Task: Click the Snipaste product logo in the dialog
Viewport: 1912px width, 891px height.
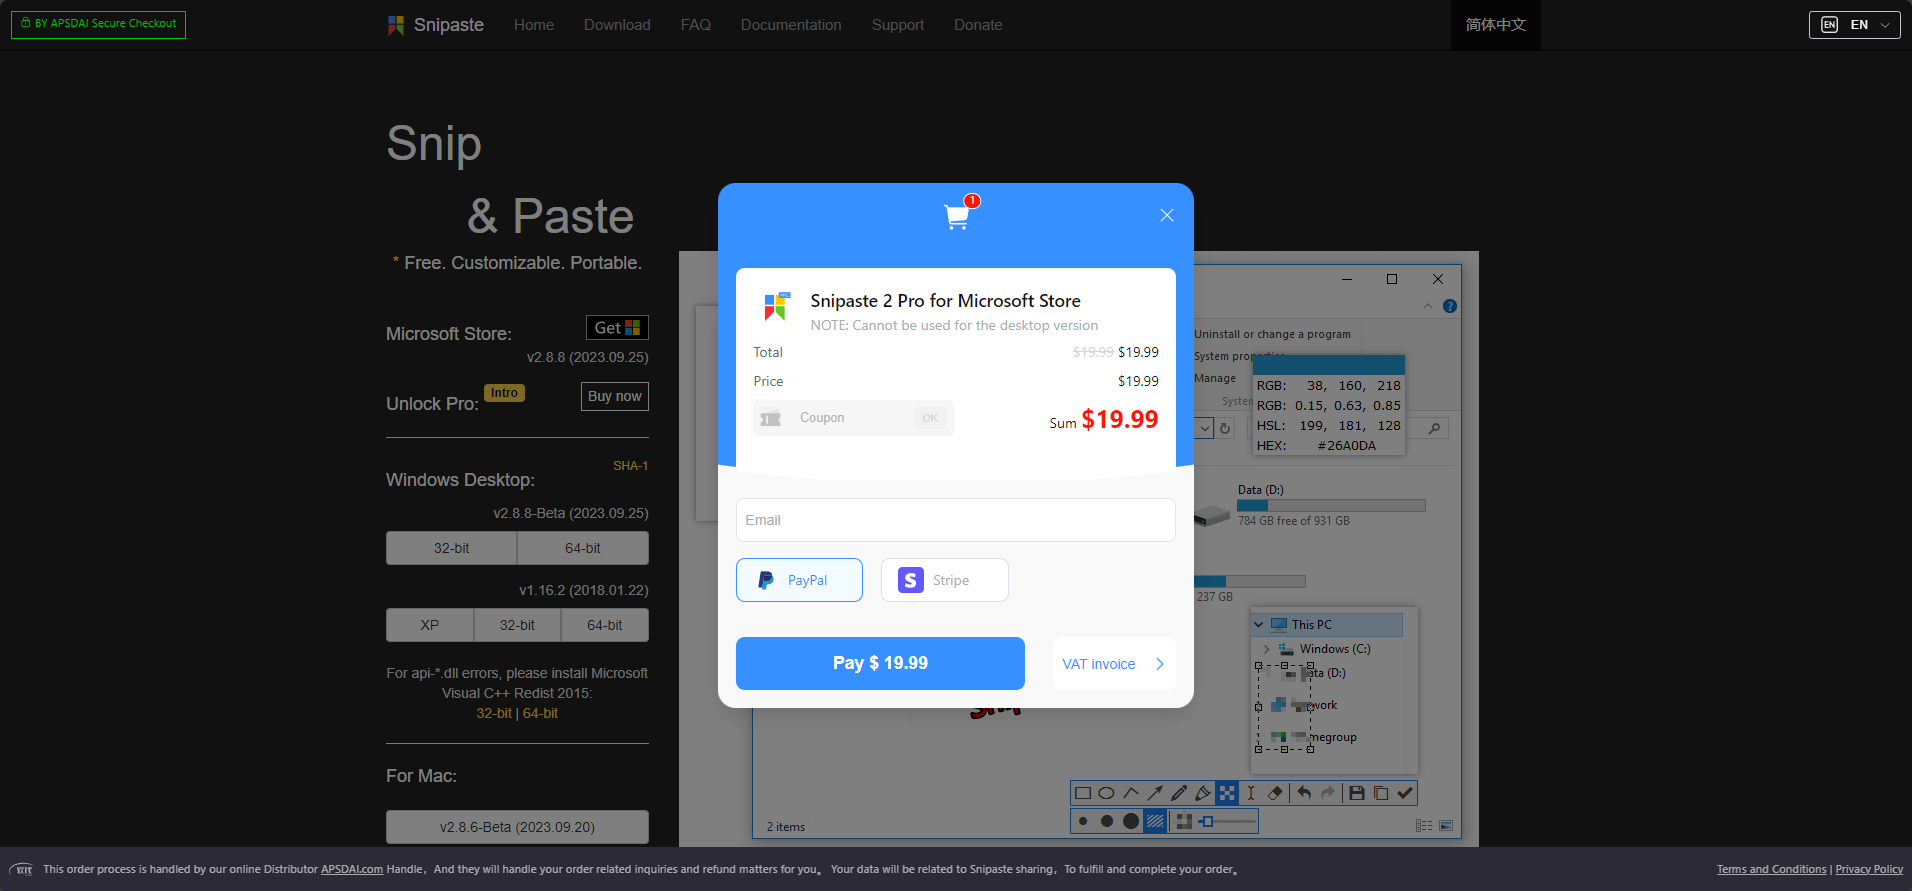Action: click(x=777, y=306)
